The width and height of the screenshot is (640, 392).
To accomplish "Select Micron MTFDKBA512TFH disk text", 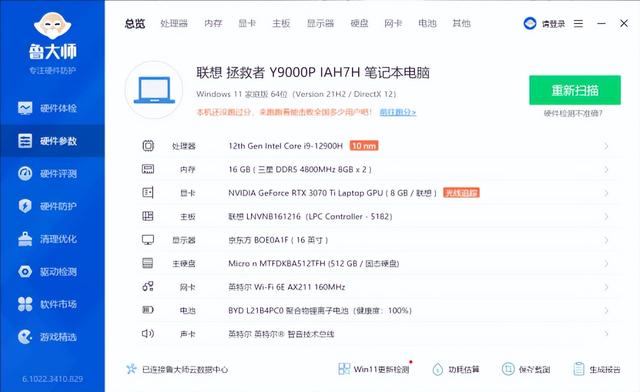I will point(313,263).
